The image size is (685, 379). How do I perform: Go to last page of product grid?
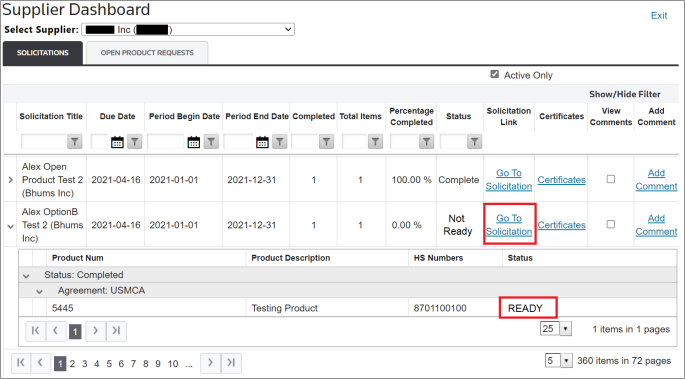116,331
